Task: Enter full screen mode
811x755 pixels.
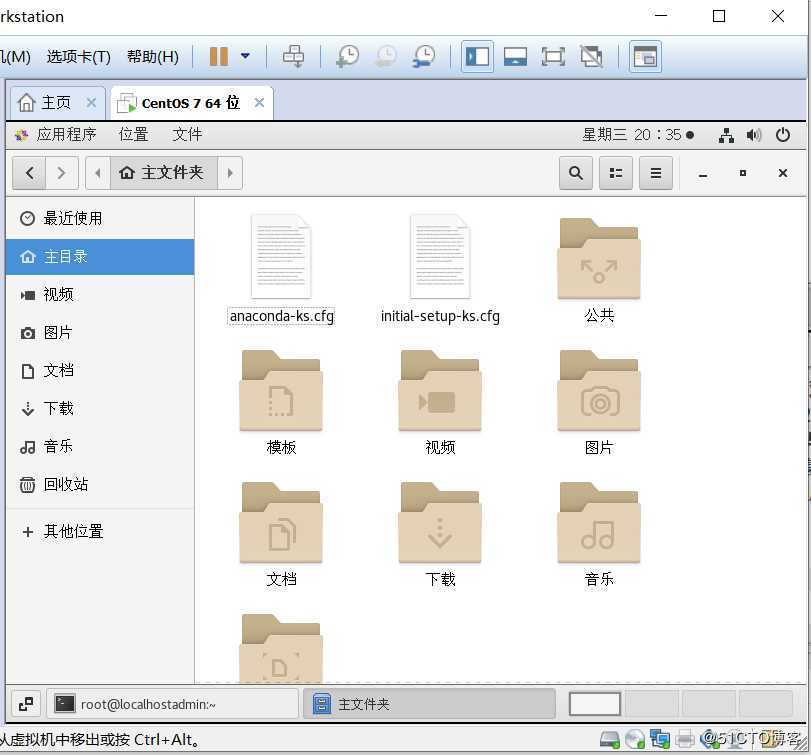Action: pyautogui.click(x=553, y=56)
